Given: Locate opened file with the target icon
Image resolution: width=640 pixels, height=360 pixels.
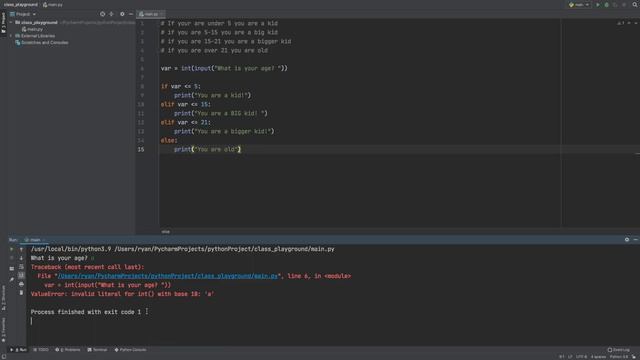Looking at the screenshot, I should pyautogui.click(x=102, y=14).
